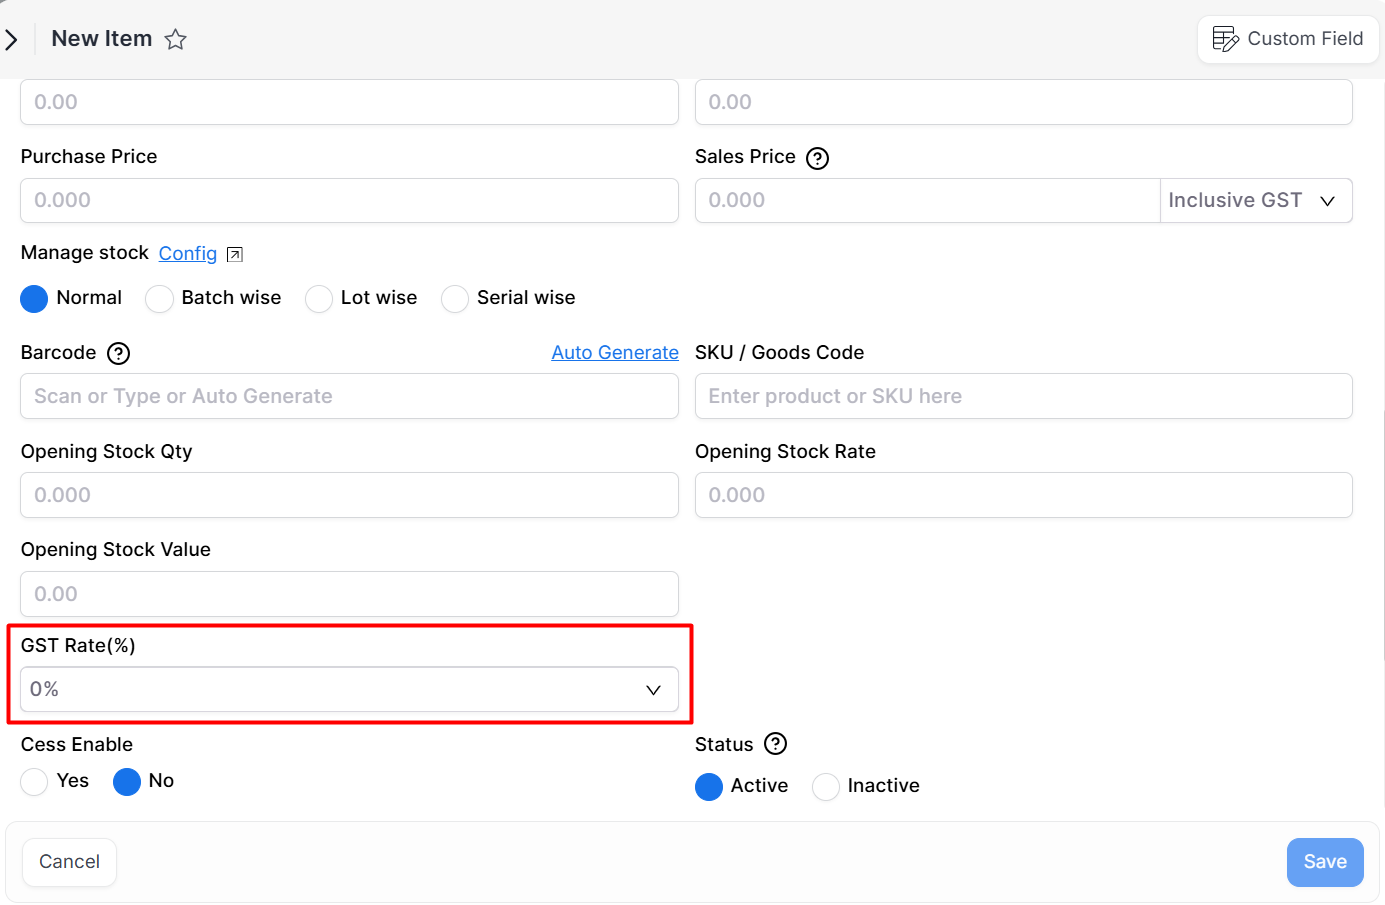Open the external link icon beside Config

(x=235, y=254)
